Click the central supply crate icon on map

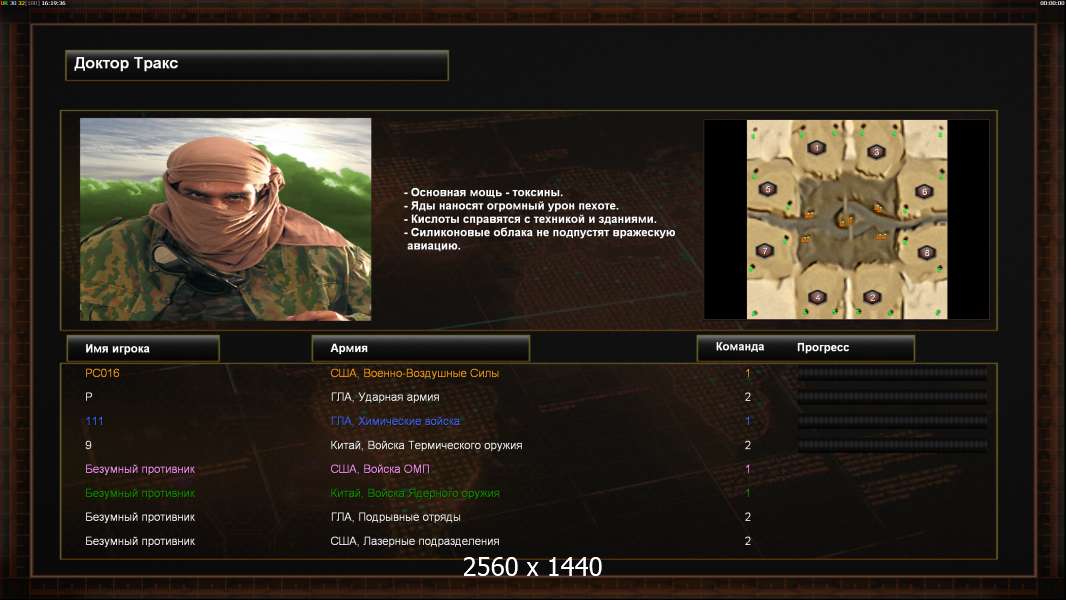pos(846,220)
